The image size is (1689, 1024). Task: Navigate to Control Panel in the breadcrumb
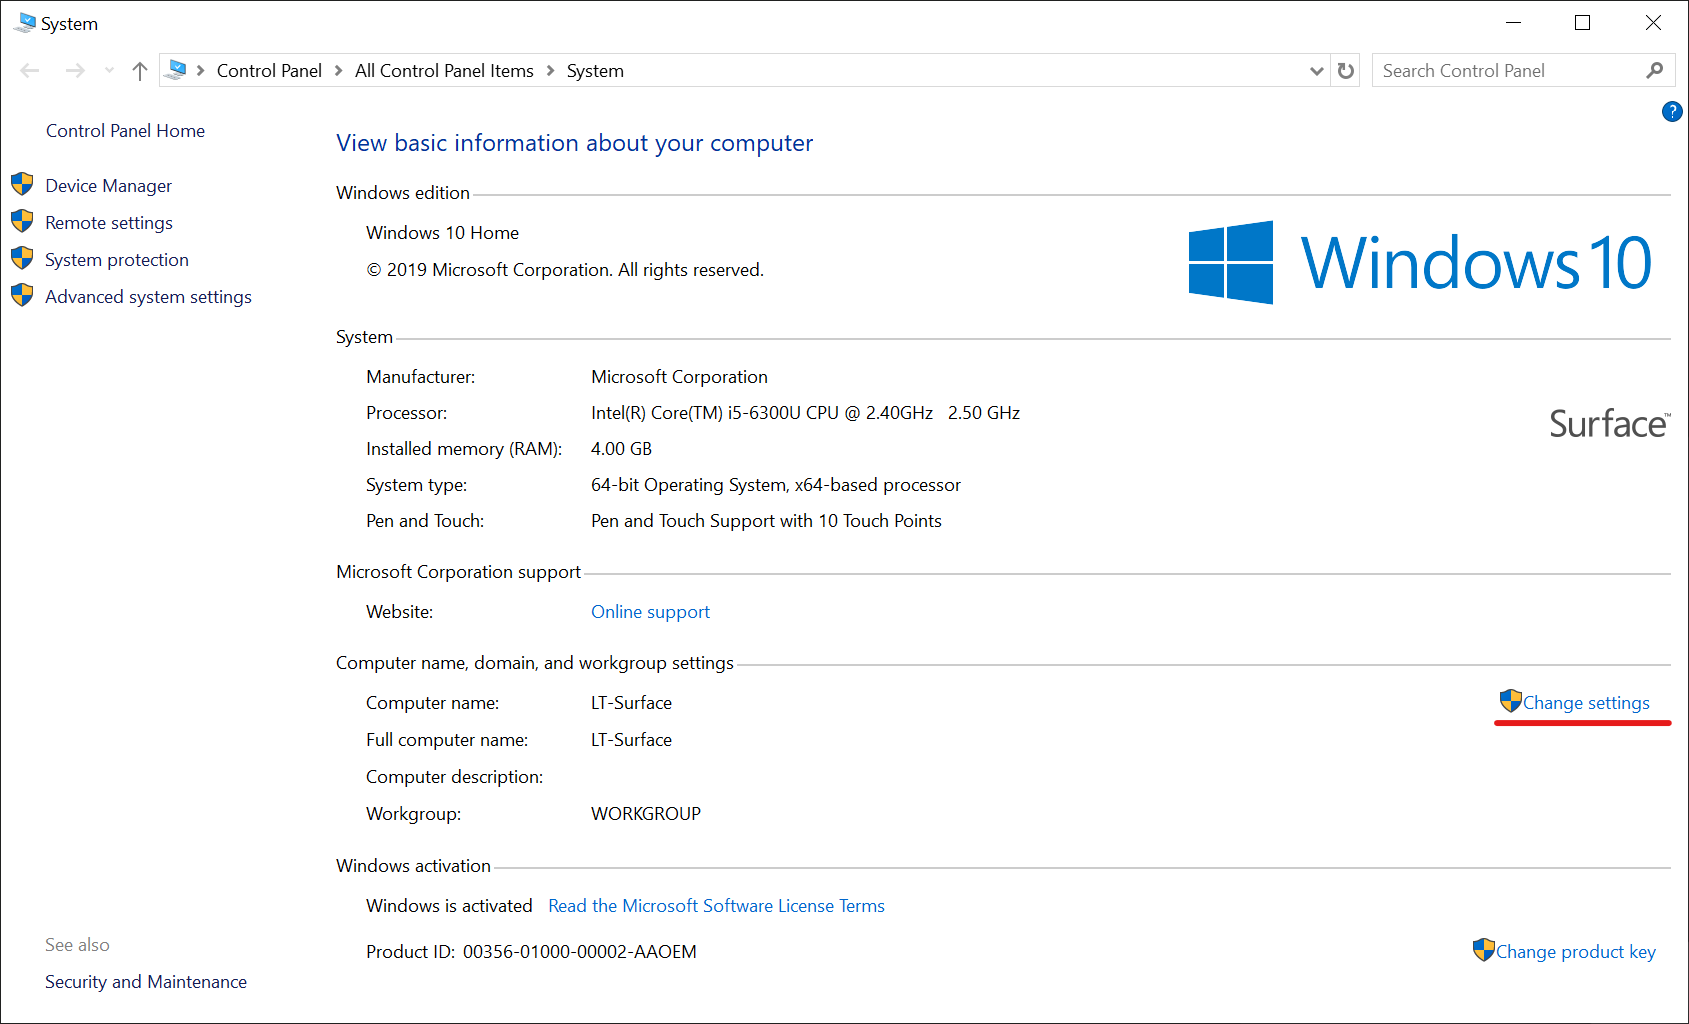[x=268, y=70]
